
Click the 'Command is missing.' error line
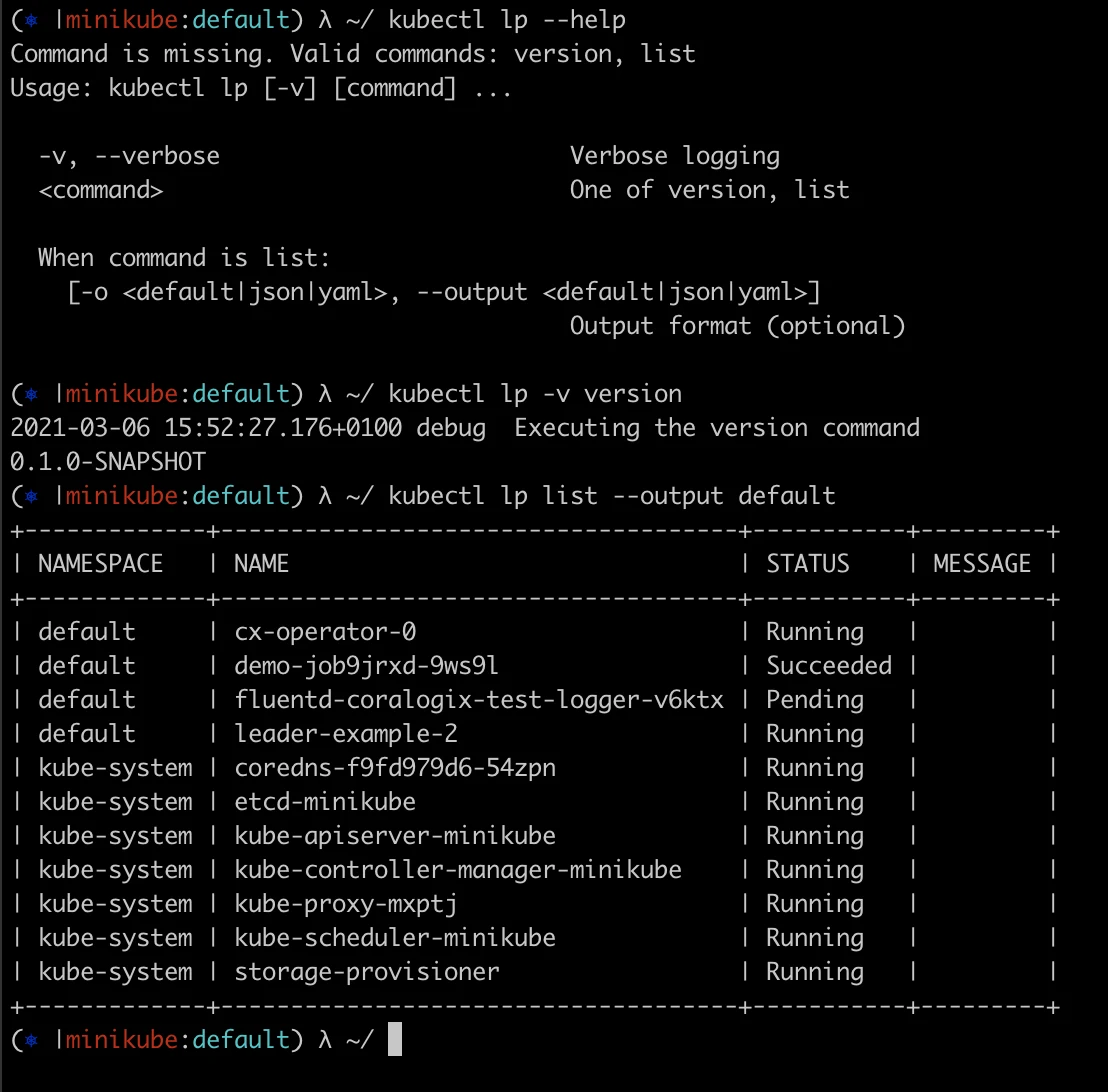coord(141,54)
